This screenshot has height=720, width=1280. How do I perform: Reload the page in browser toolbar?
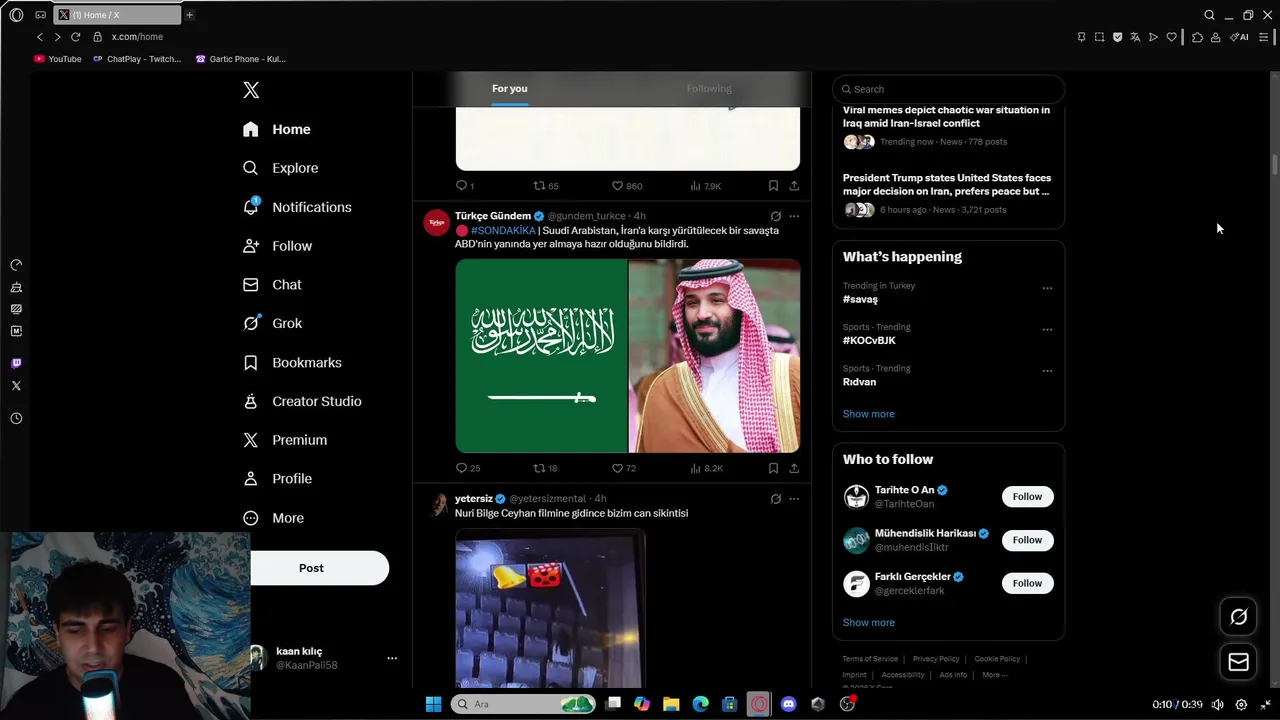coord(75,37)
